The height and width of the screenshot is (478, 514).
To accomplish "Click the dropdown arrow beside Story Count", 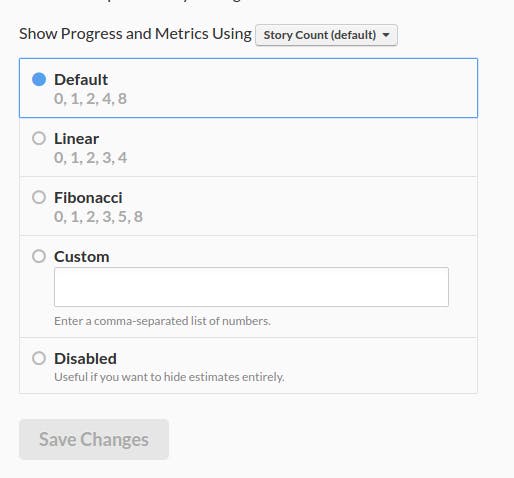I will 386,35.
